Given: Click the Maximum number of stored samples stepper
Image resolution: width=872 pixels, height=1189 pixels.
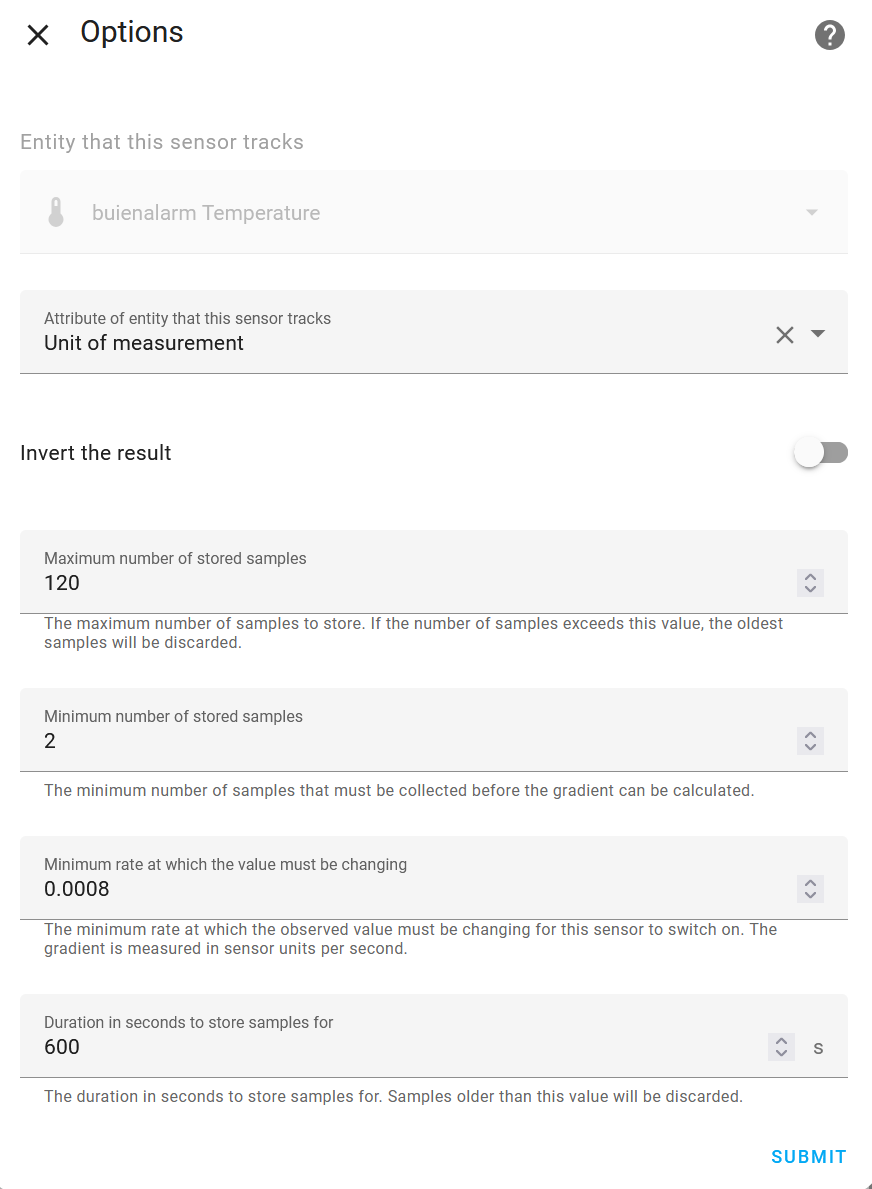Looking at the screenshot, I should coord(810,583).
